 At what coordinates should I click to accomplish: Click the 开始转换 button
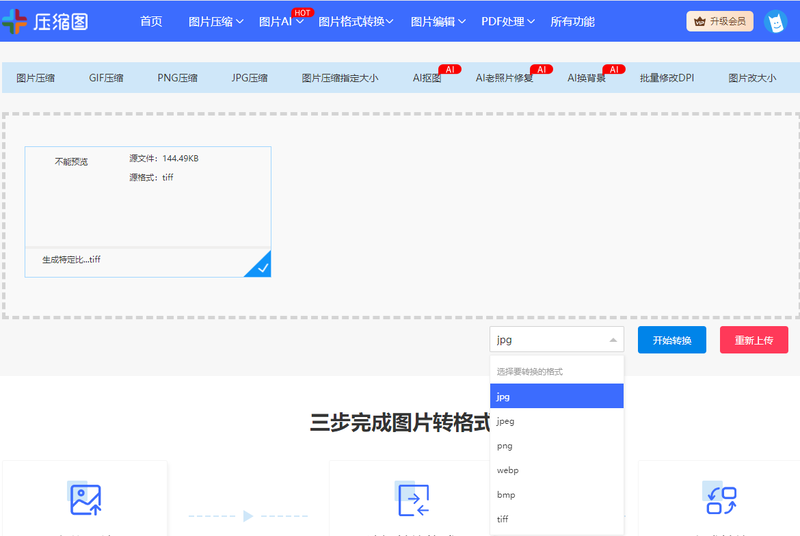(x=672, y=340)
